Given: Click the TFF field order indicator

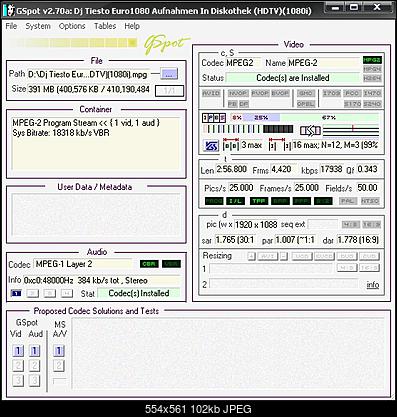Looking at the screenshot, I should click(x=259, y=201).
